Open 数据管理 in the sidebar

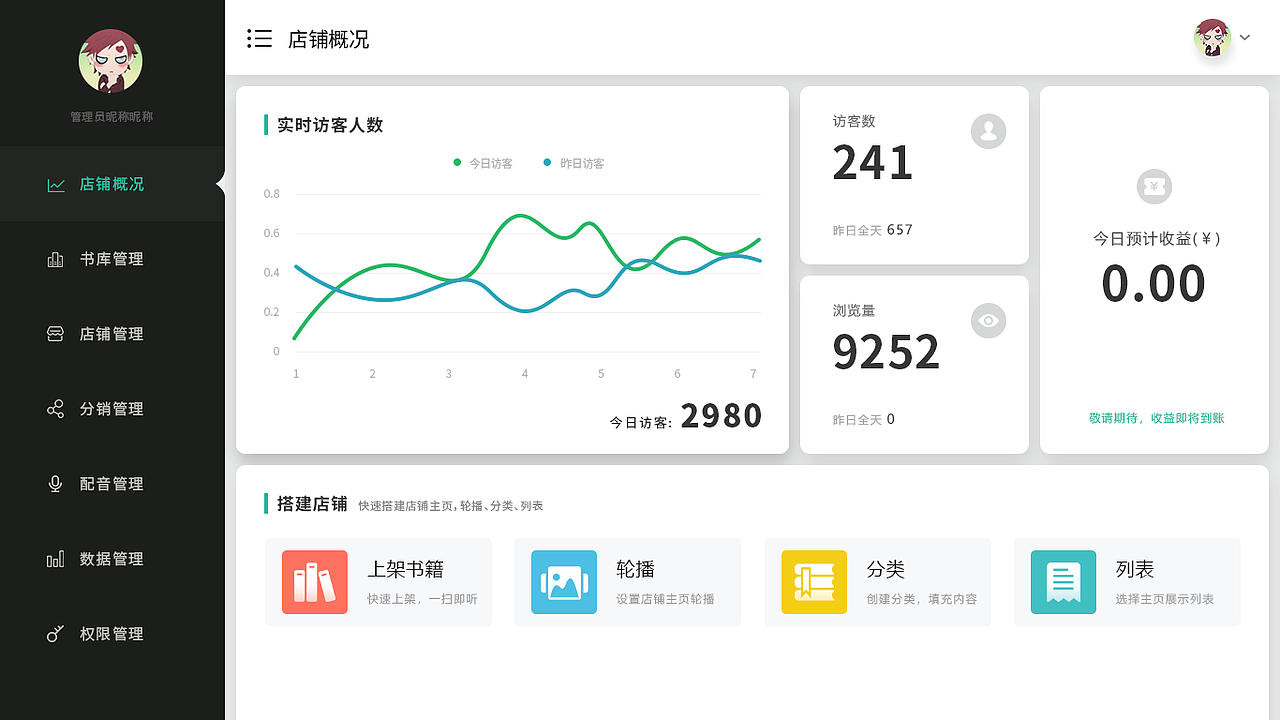pos(112,559)
